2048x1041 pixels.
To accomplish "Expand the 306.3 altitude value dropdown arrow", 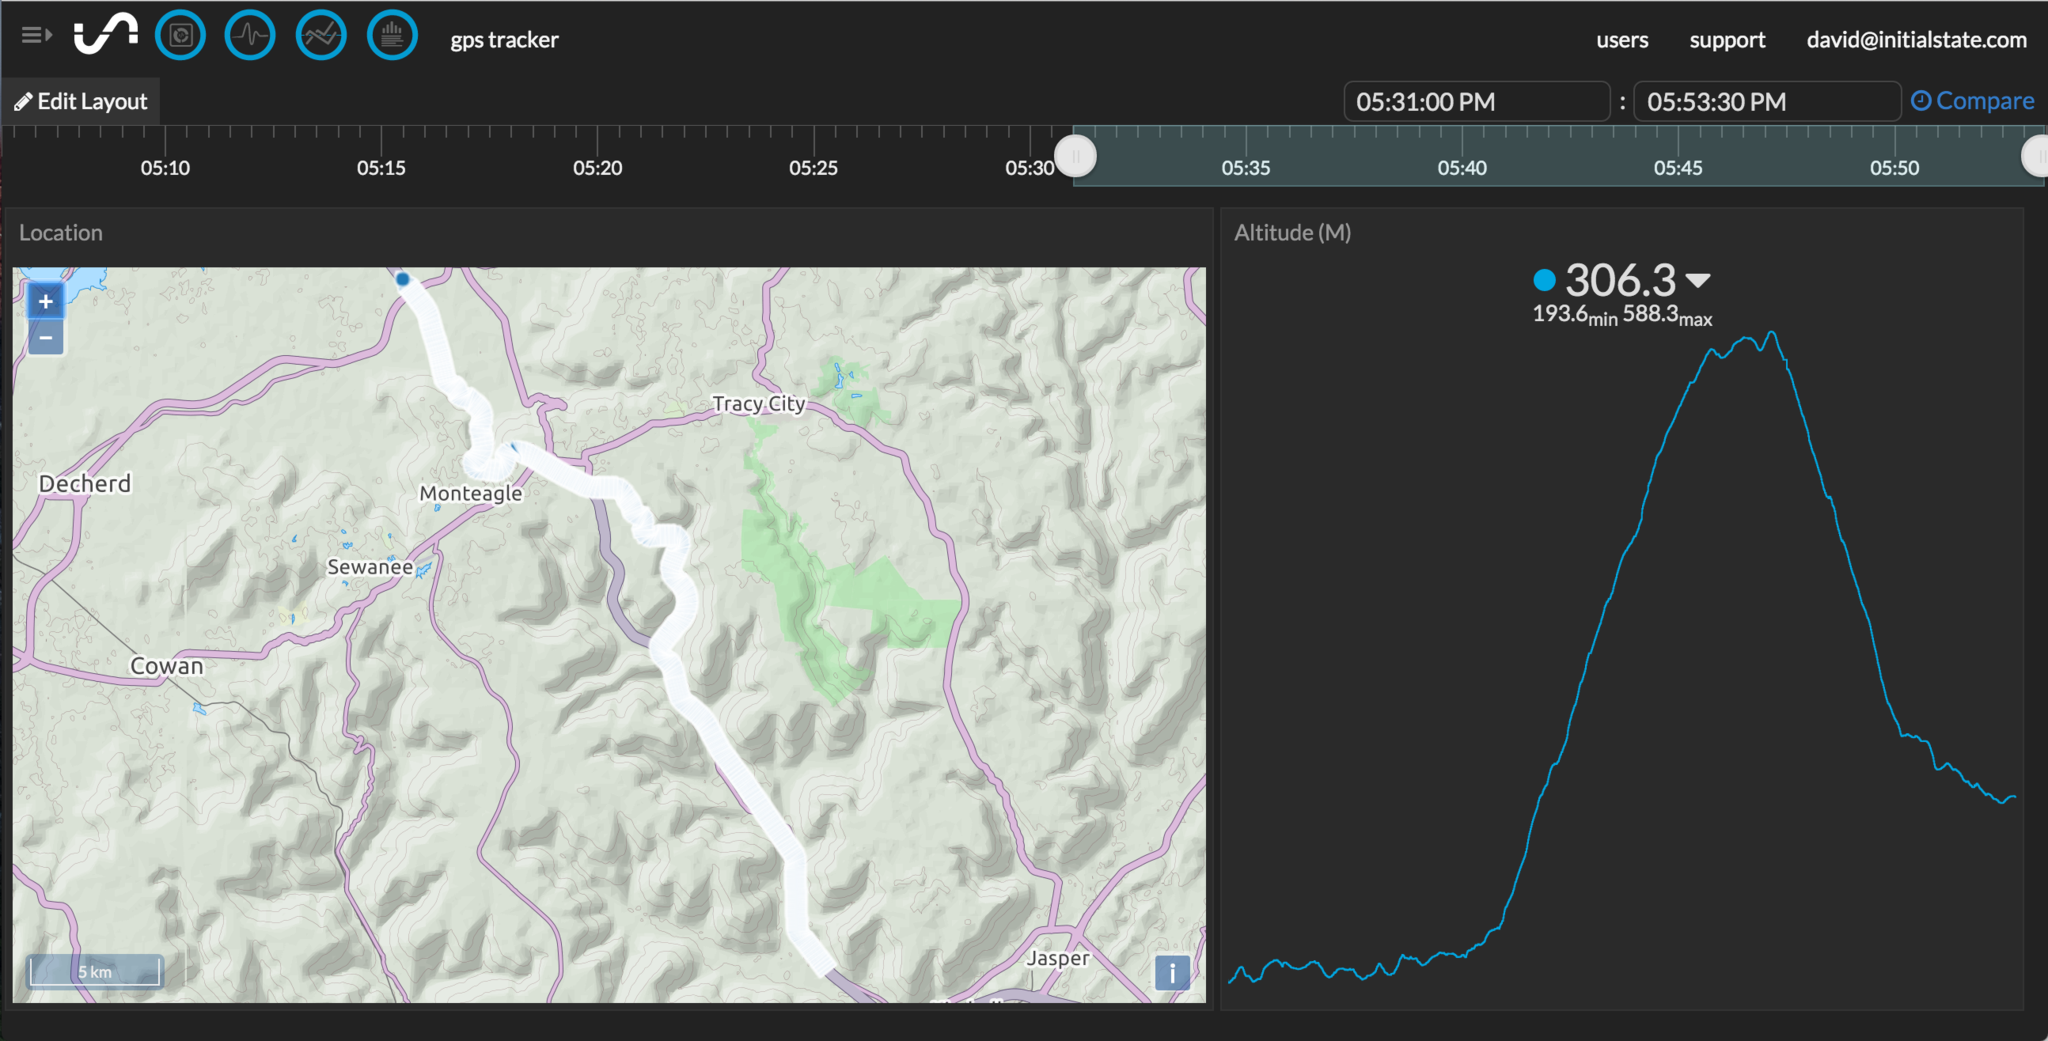I will pos(1698,281).
